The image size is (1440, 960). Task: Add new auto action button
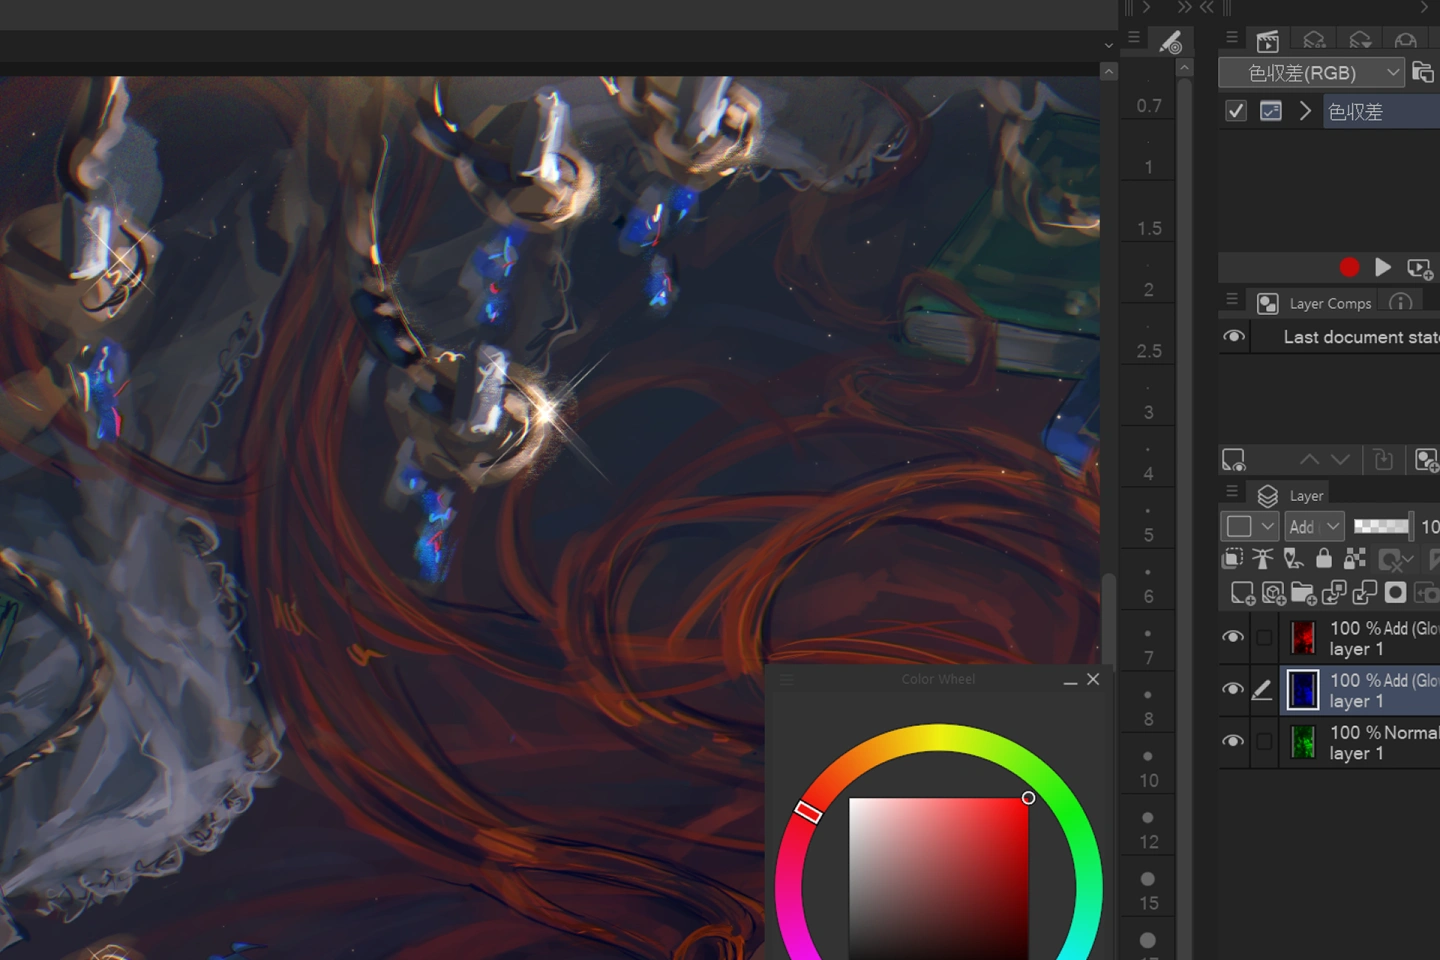1420,268
